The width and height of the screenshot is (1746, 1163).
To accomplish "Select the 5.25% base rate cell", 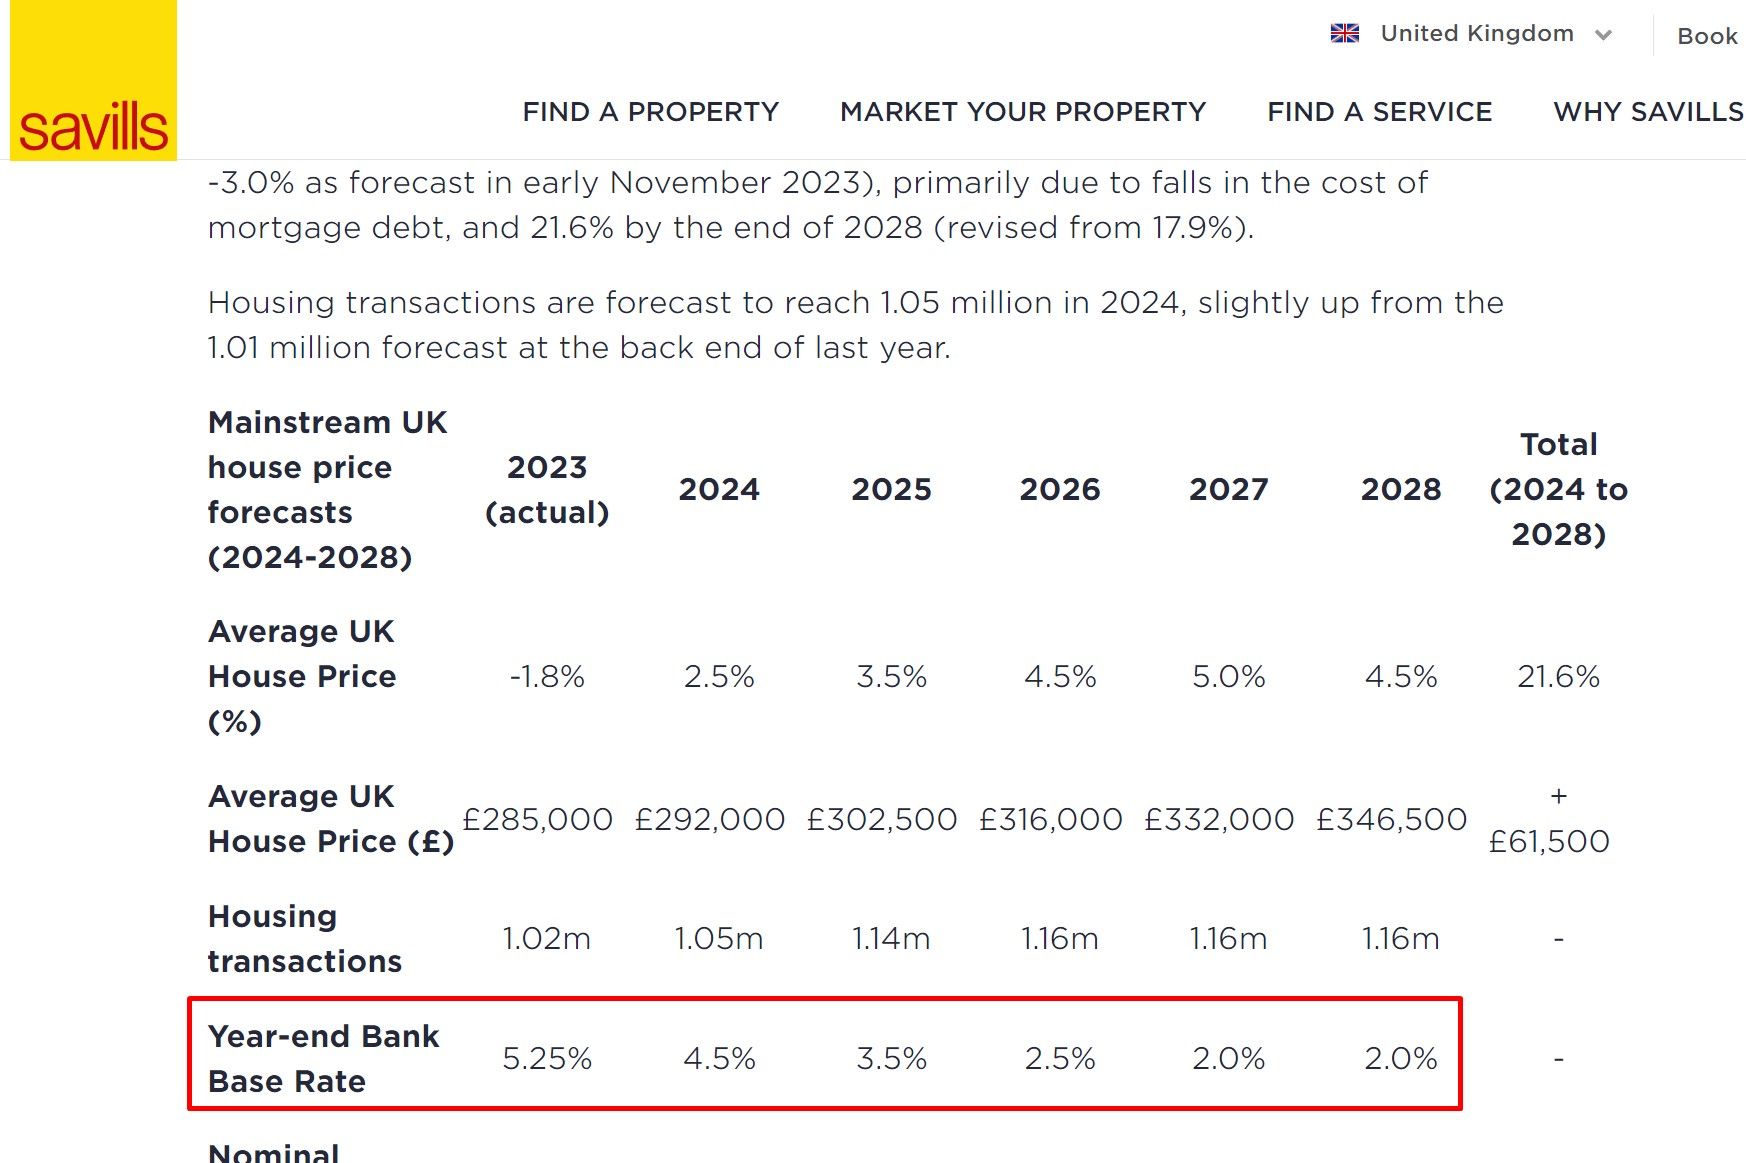I will [x=547, y=1058].
